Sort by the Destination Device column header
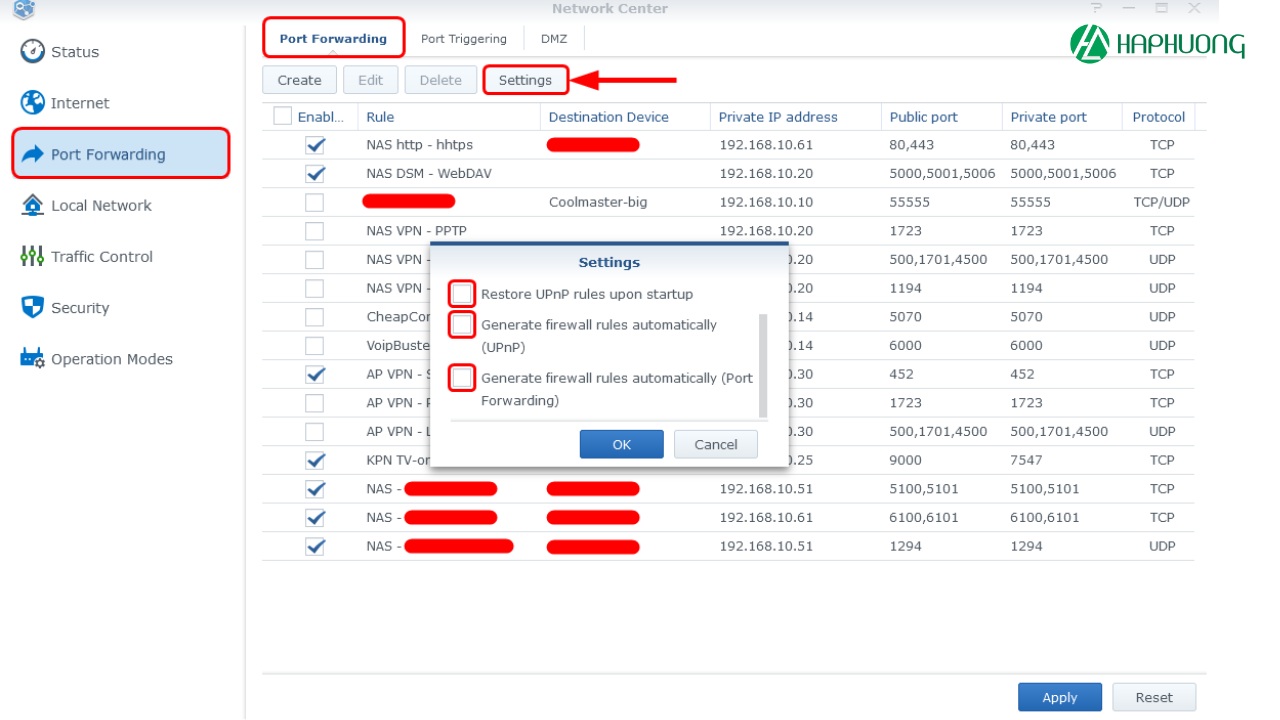The height and width of the screenshot is (720, 1280). [625, 117]
